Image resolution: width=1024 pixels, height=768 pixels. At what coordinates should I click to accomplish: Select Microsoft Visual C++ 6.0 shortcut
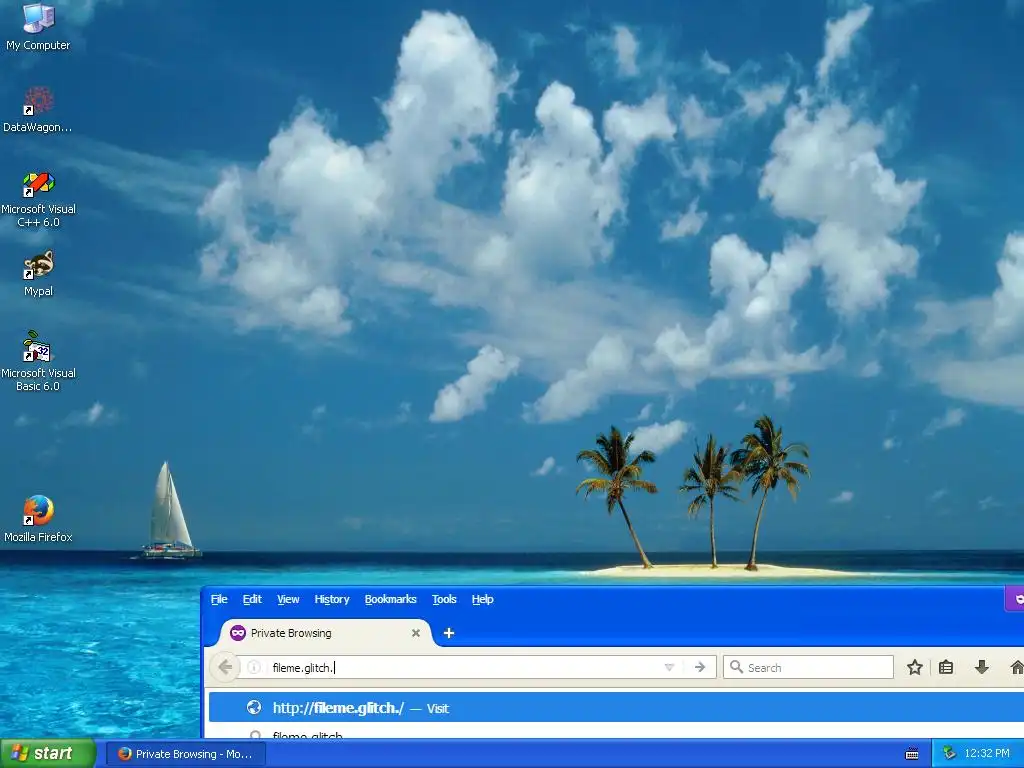point(38,199)
